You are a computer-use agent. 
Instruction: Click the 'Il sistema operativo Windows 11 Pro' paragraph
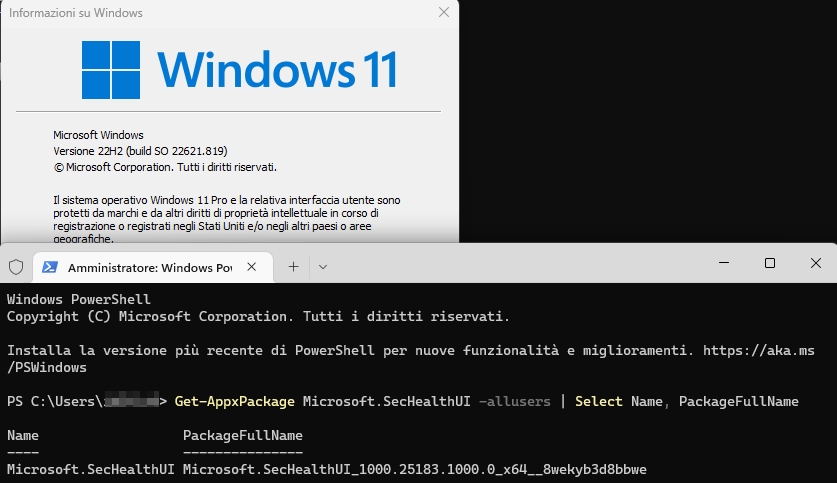click(x=227, y=219)
